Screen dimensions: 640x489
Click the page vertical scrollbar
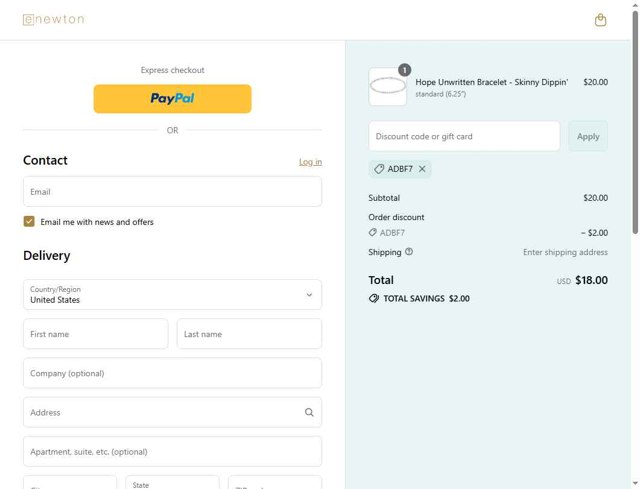[x=635, y=122]
